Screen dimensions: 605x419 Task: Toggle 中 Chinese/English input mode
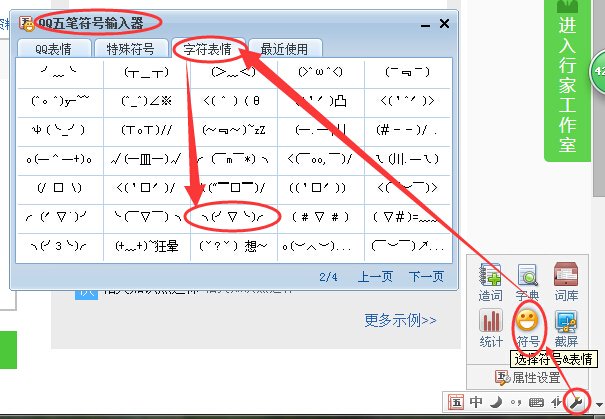(476, 402)
